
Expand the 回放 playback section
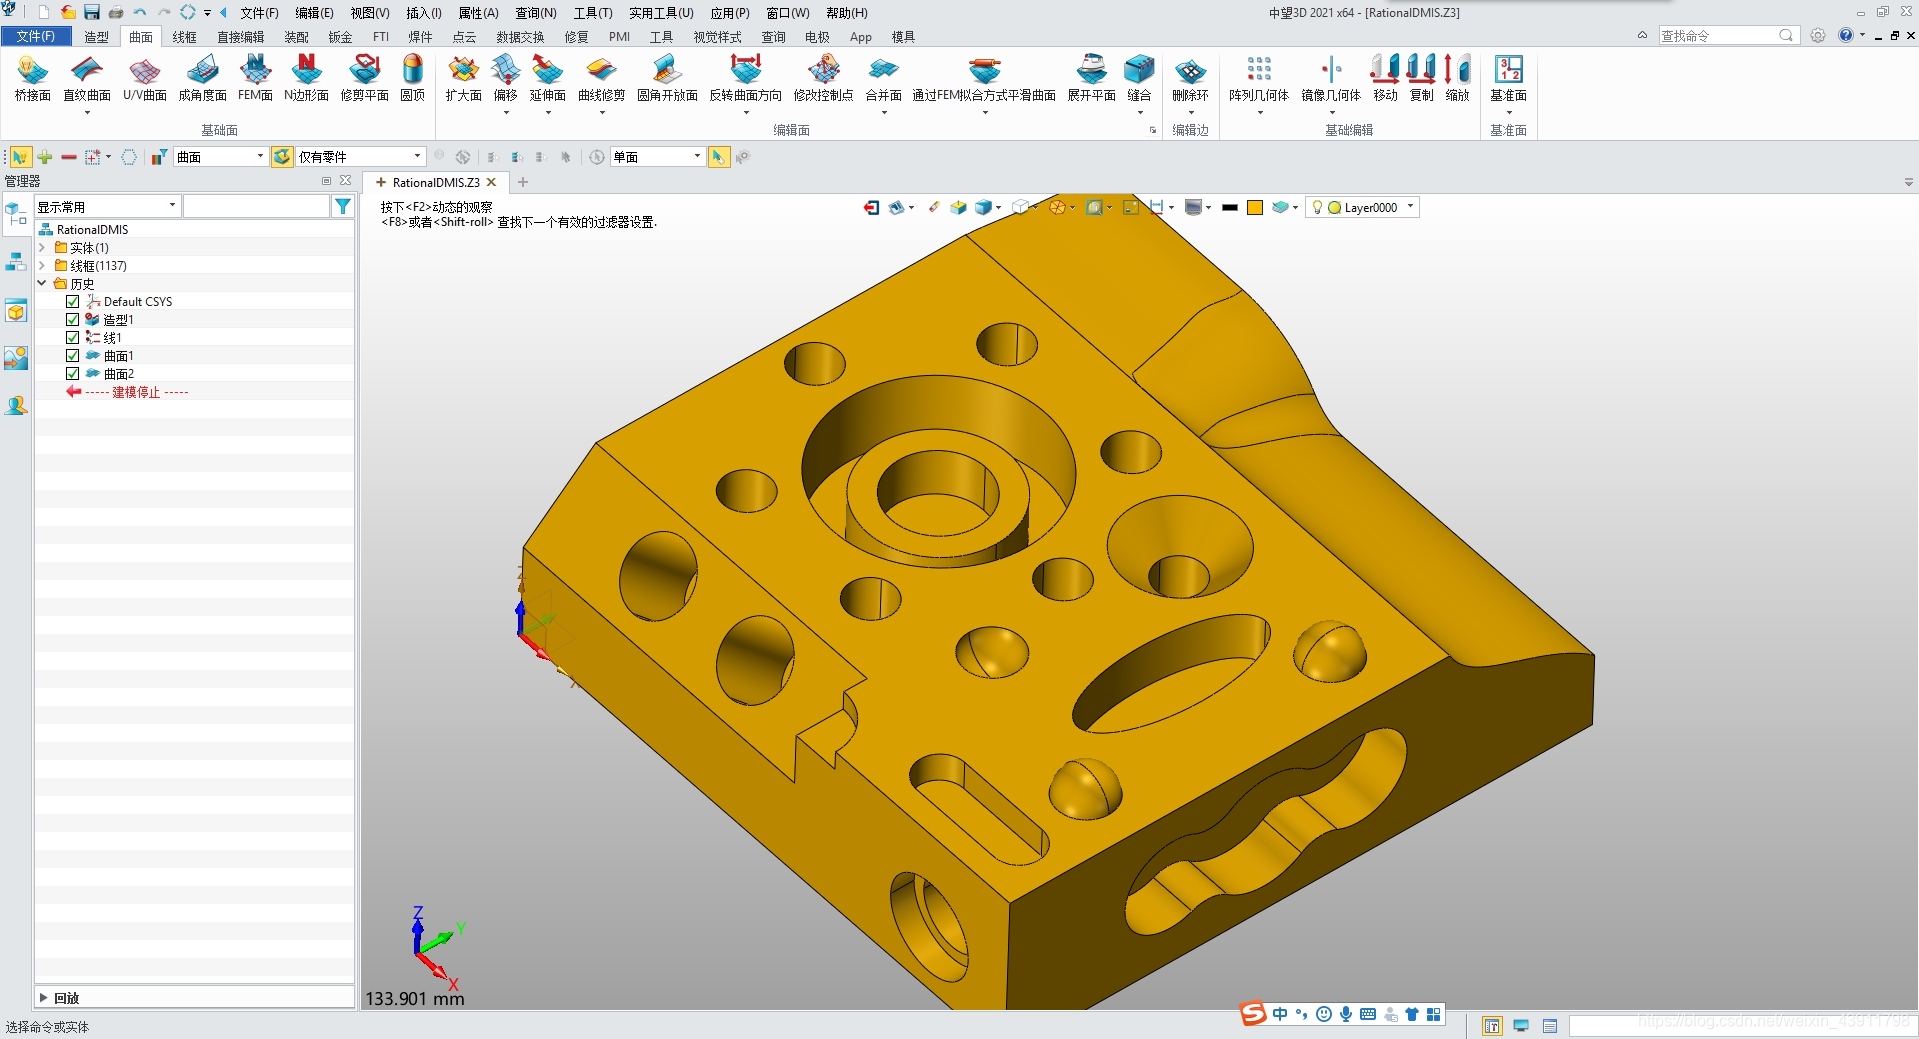43,997
